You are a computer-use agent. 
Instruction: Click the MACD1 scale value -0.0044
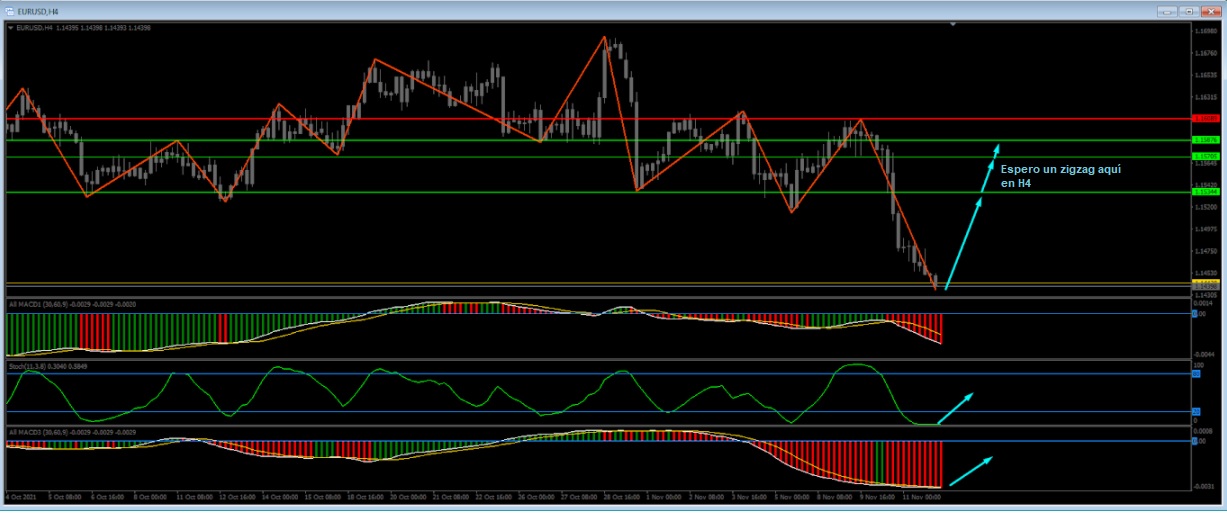(x=1203, y=354)
